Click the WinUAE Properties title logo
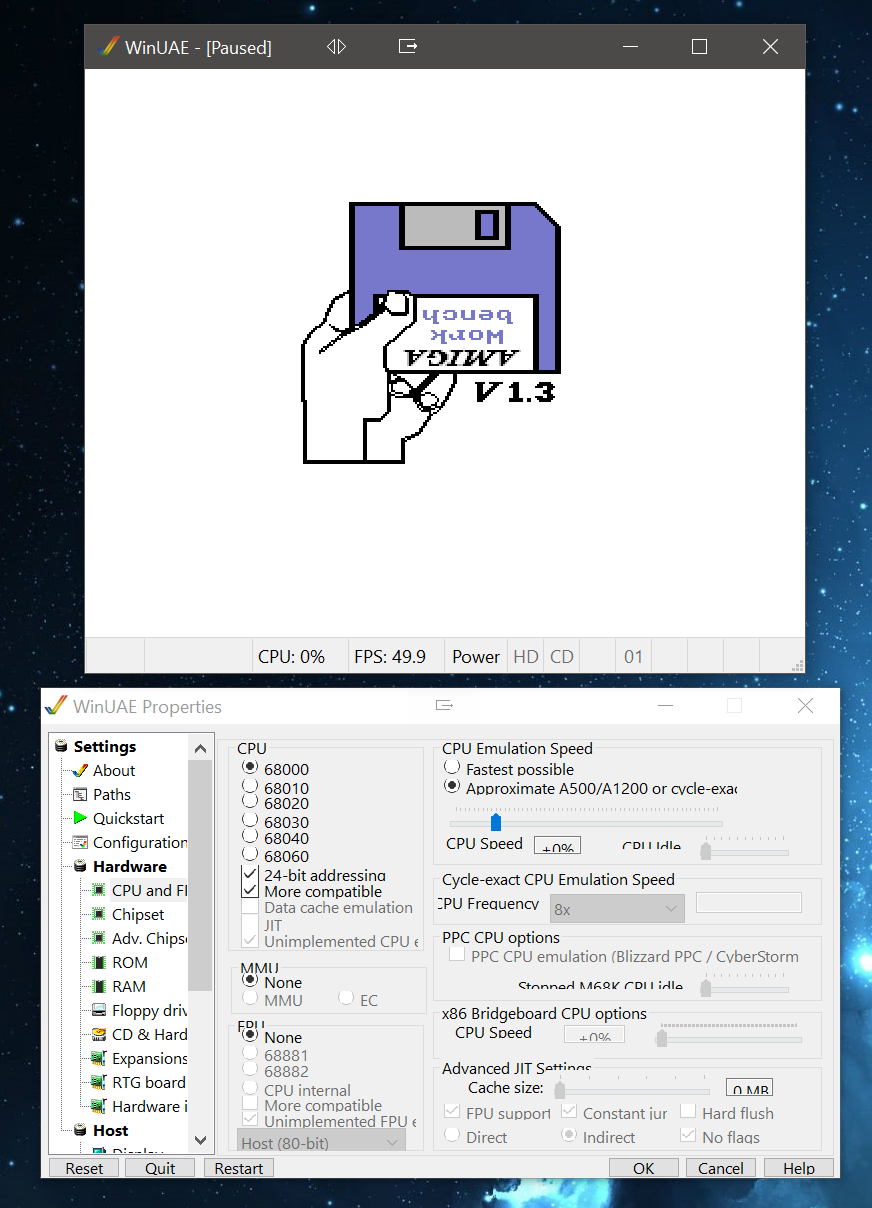872x1208 pixels. (57, 706)
